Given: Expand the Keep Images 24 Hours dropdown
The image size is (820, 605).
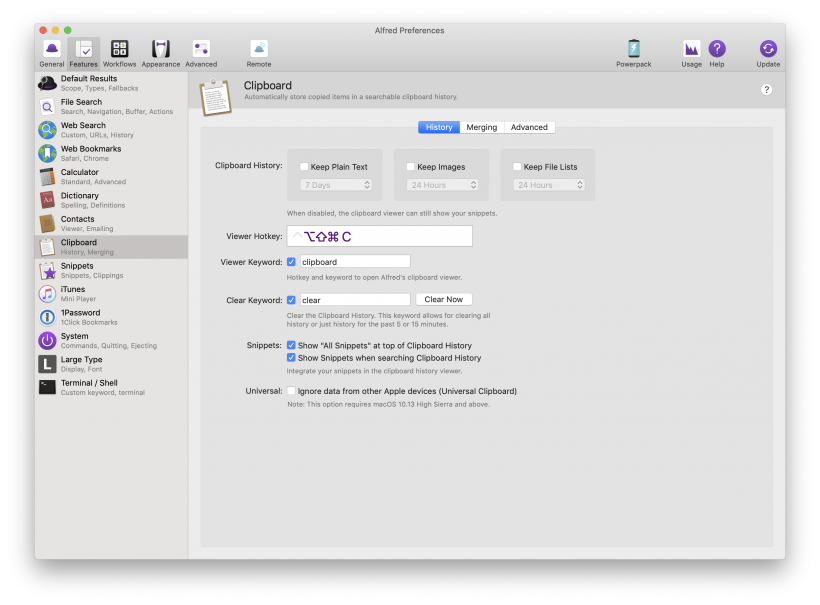Looking at the screenshot, I should (443, 185).
